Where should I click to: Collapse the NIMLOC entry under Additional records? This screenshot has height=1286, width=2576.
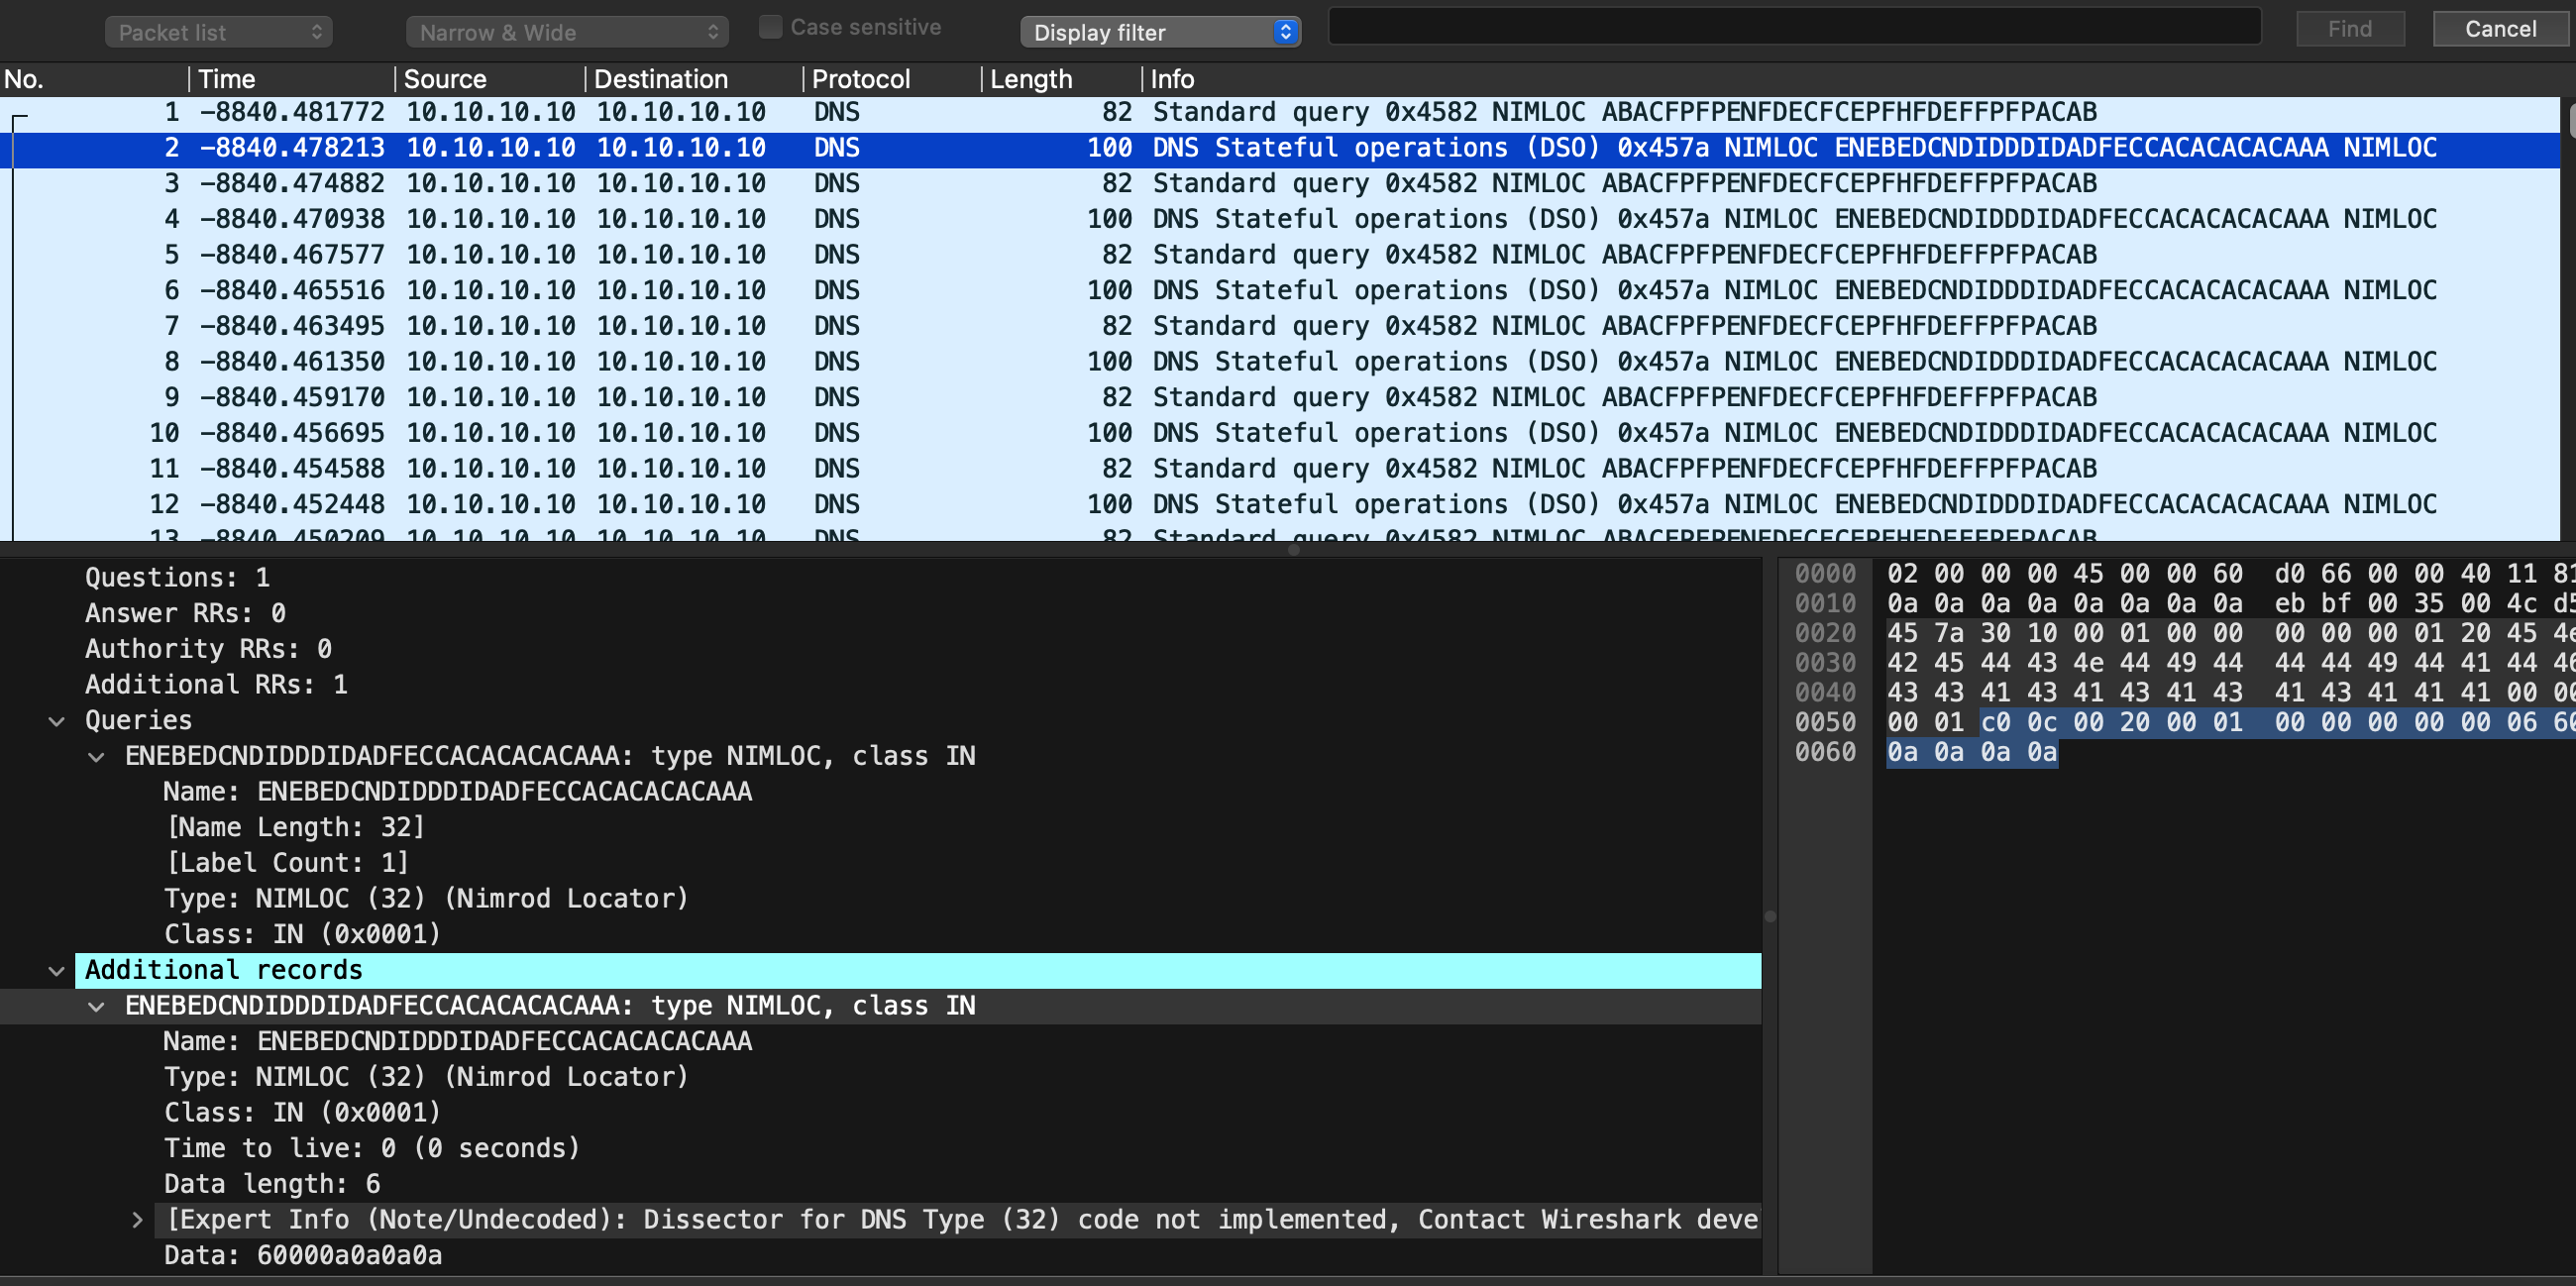coord(96,1007)
